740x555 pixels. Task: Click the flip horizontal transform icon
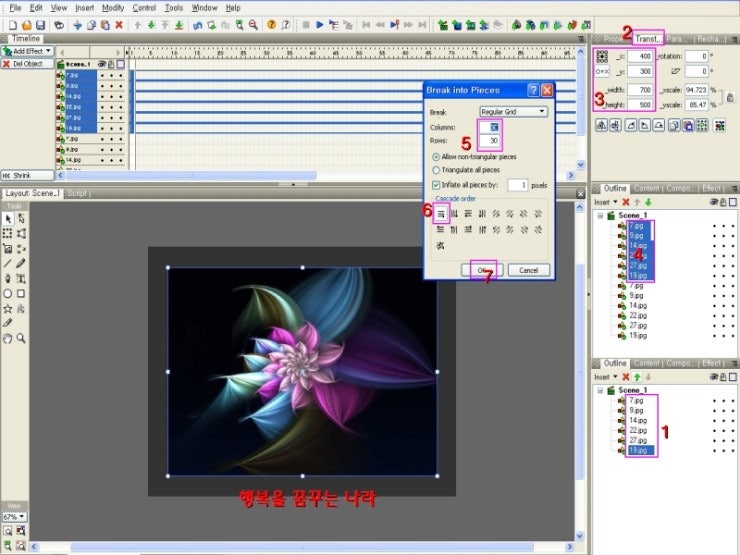click(x=601, y=125)
